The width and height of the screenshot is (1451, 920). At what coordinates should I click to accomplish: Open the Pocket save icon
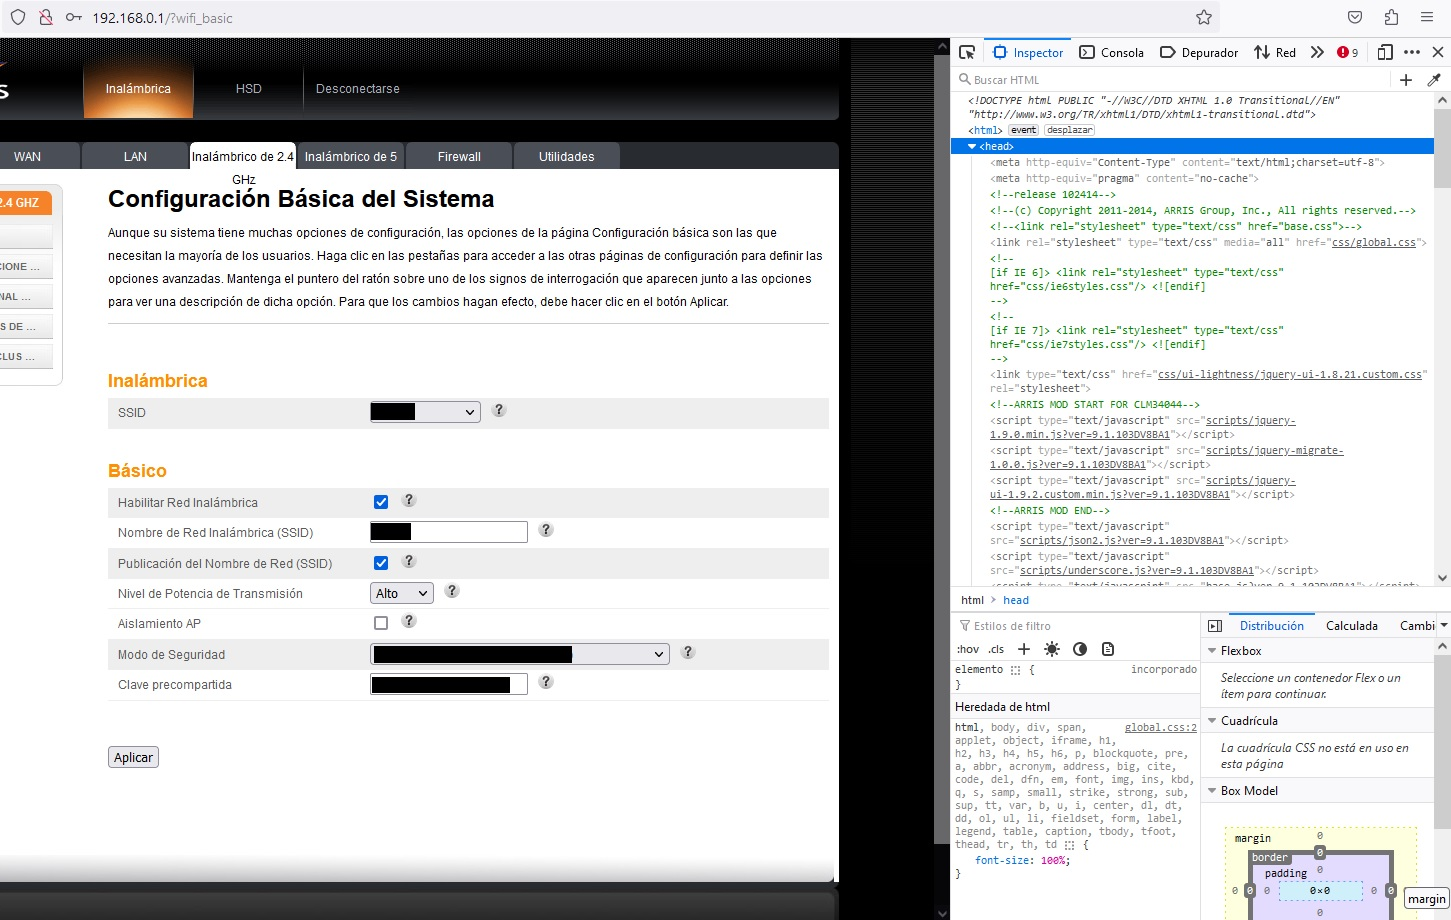click(1355, 17)
